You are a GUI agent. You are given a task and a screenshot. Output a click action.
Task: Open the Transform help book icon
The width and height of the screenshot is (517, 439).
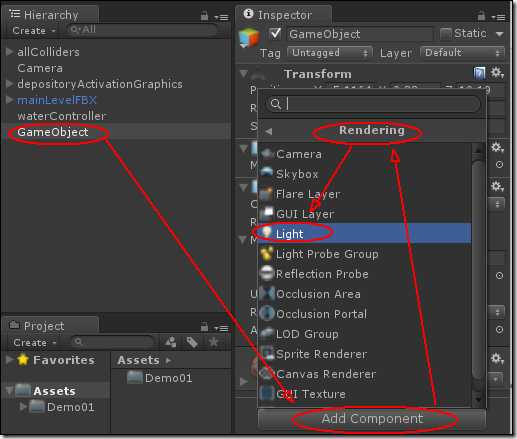[479, 73]
